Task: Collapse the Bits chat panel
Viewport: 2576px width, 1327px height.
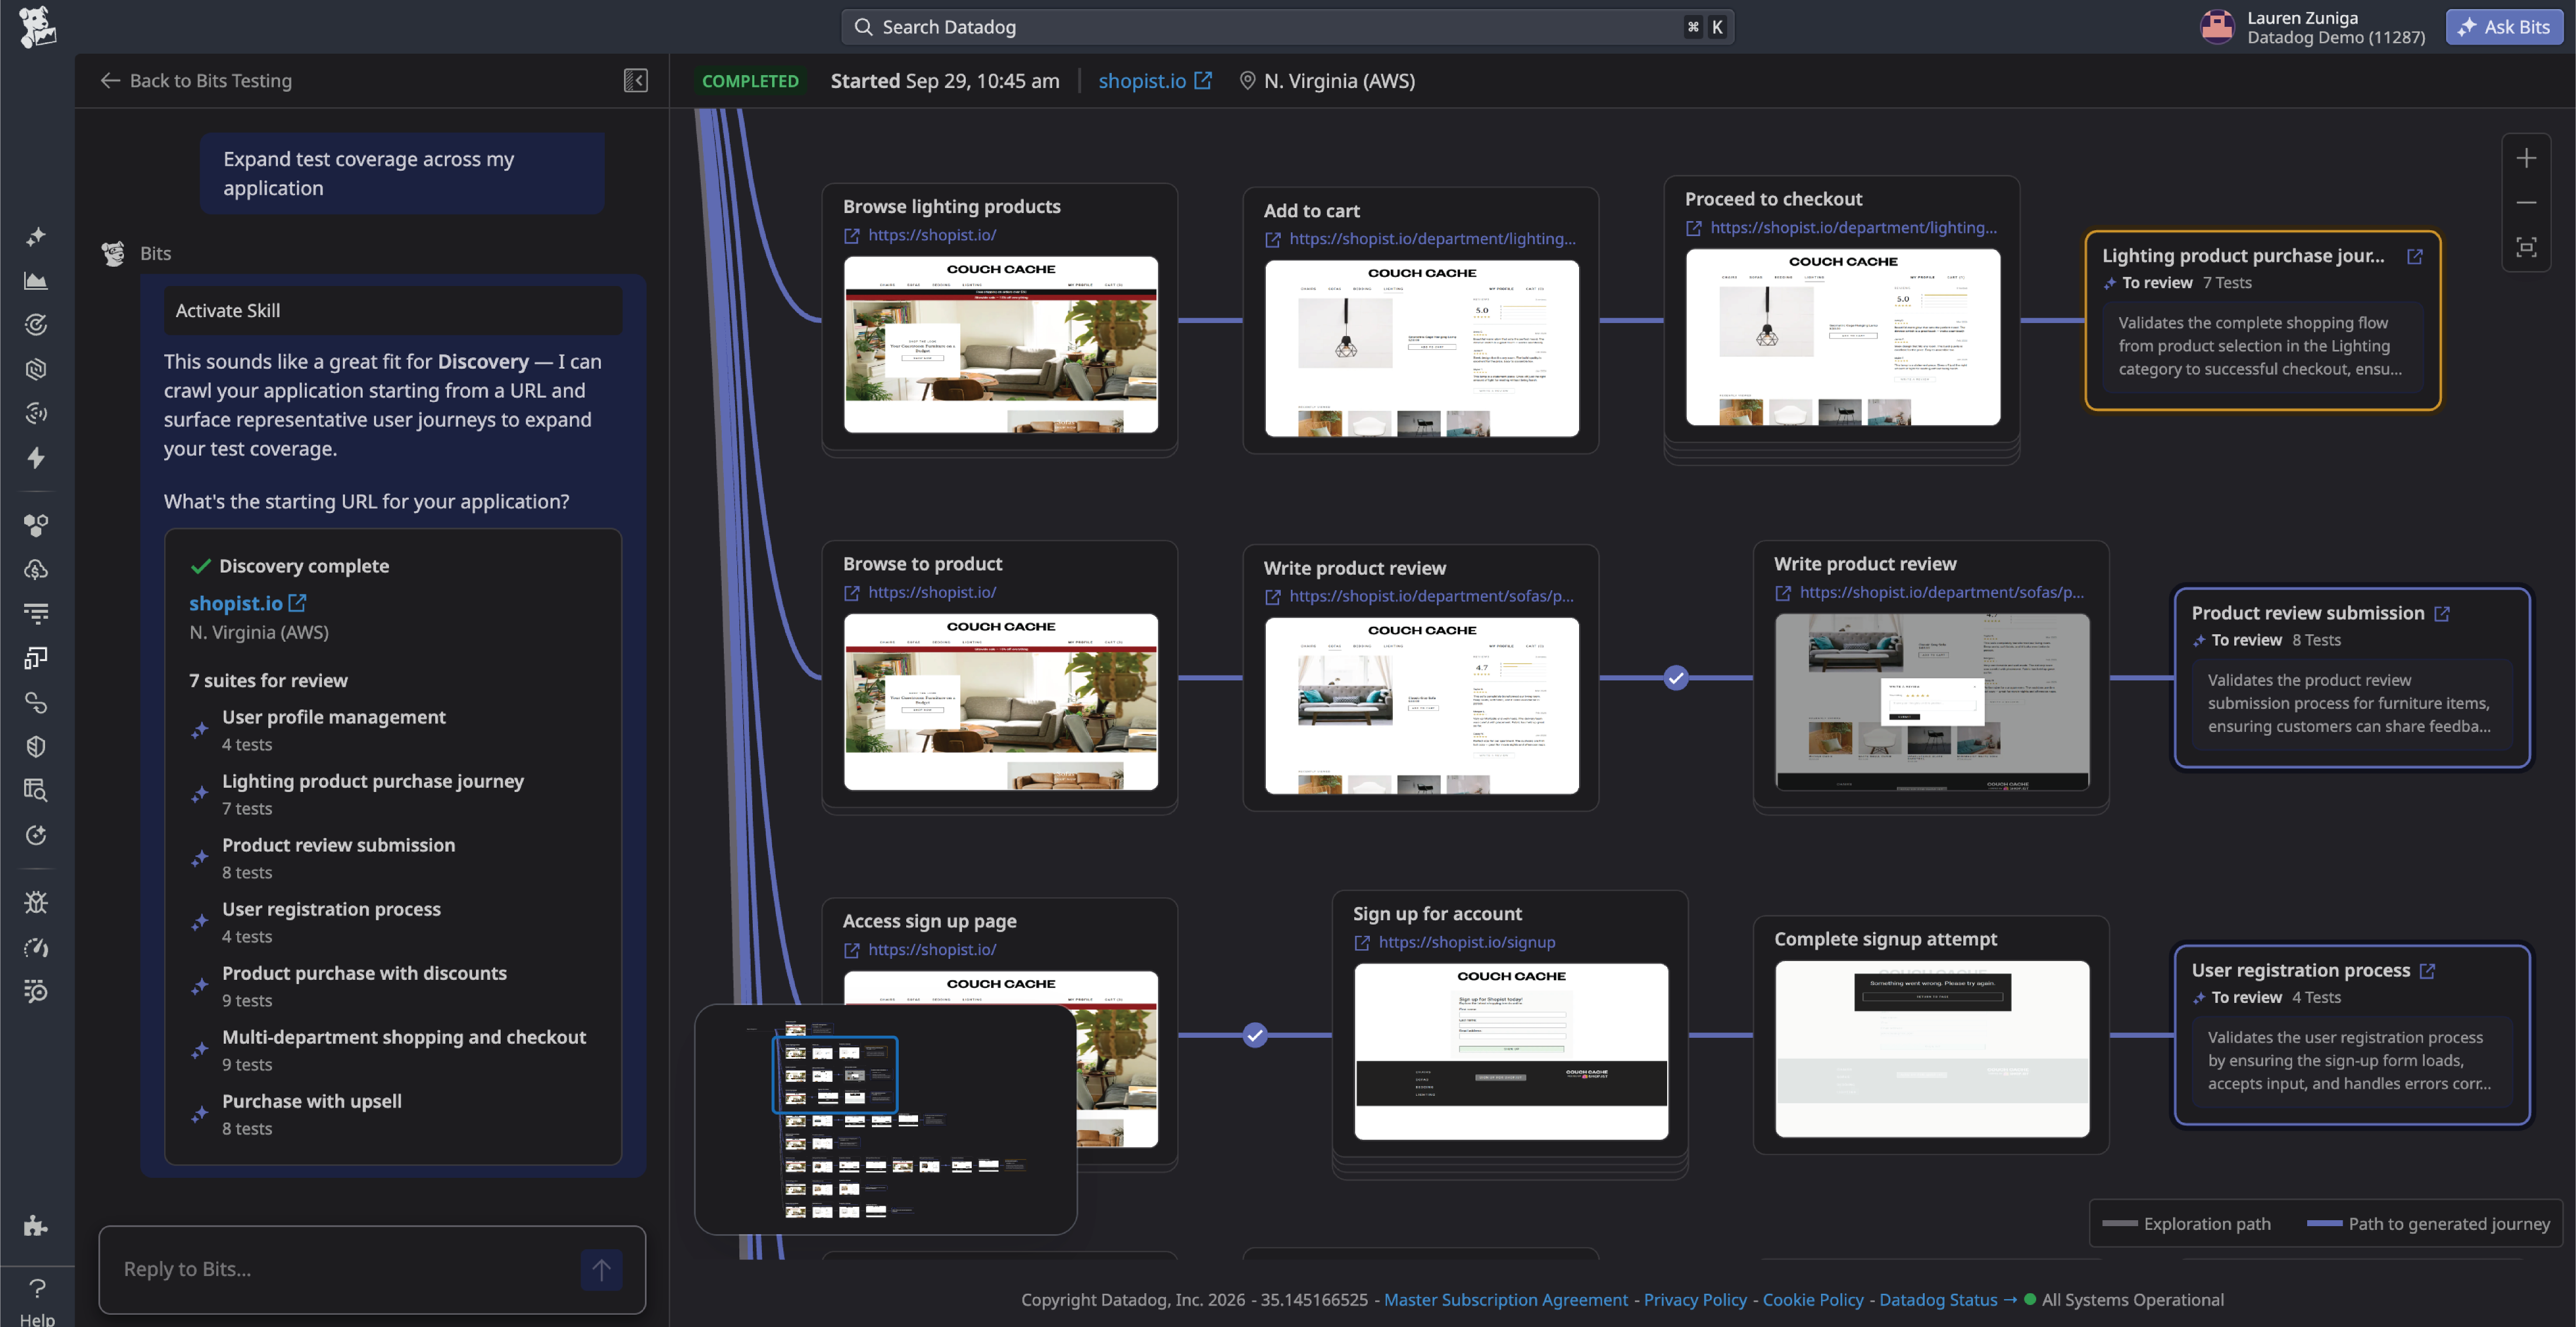Action: pos(635,80)
